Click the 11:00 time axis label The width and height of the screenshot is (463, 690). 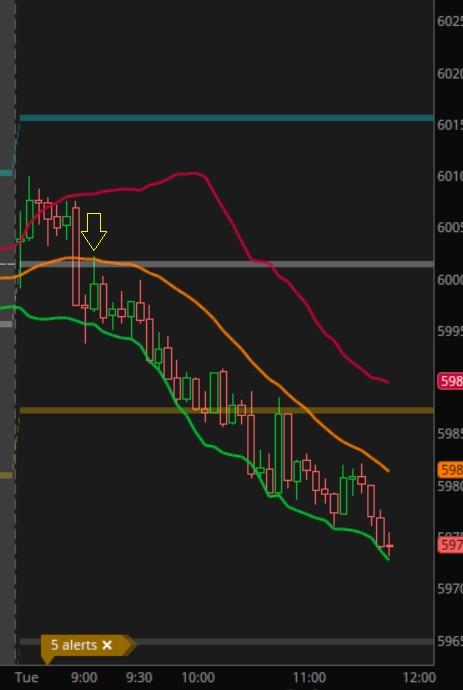pos(309,677)
